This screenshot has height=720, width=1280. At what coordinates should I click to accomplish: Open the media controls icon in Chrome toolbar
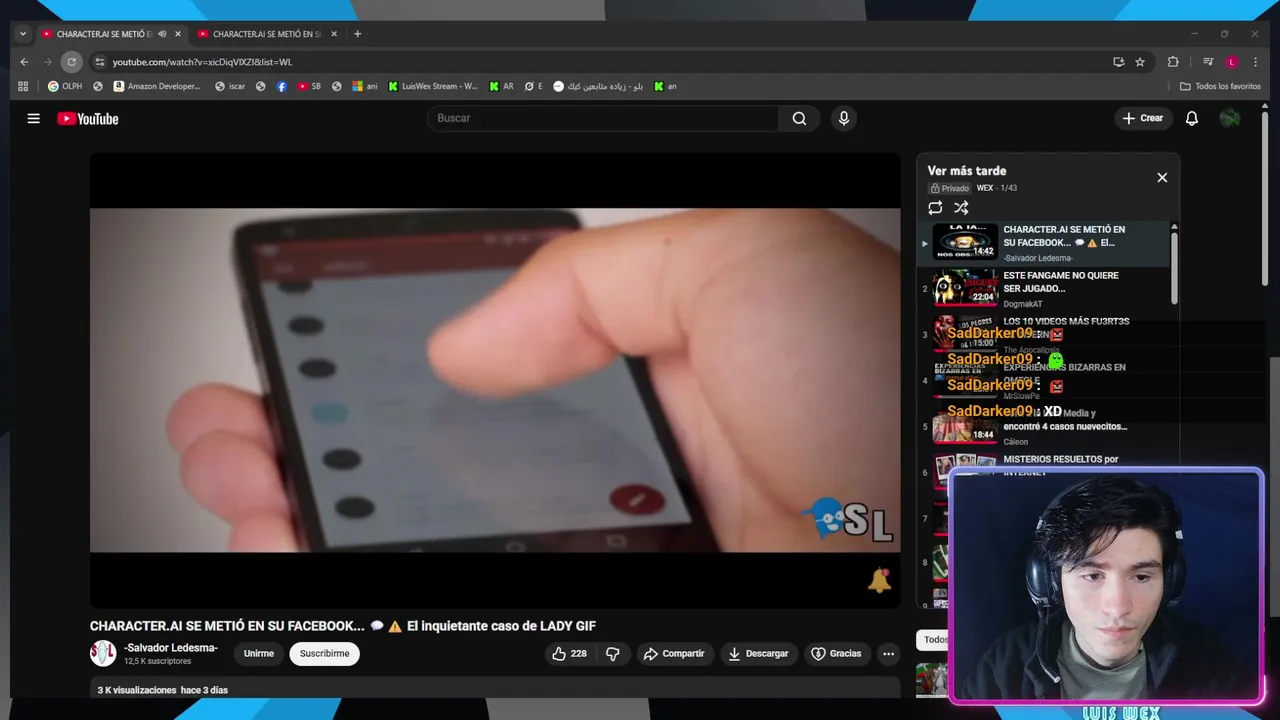click(1208, 62)
